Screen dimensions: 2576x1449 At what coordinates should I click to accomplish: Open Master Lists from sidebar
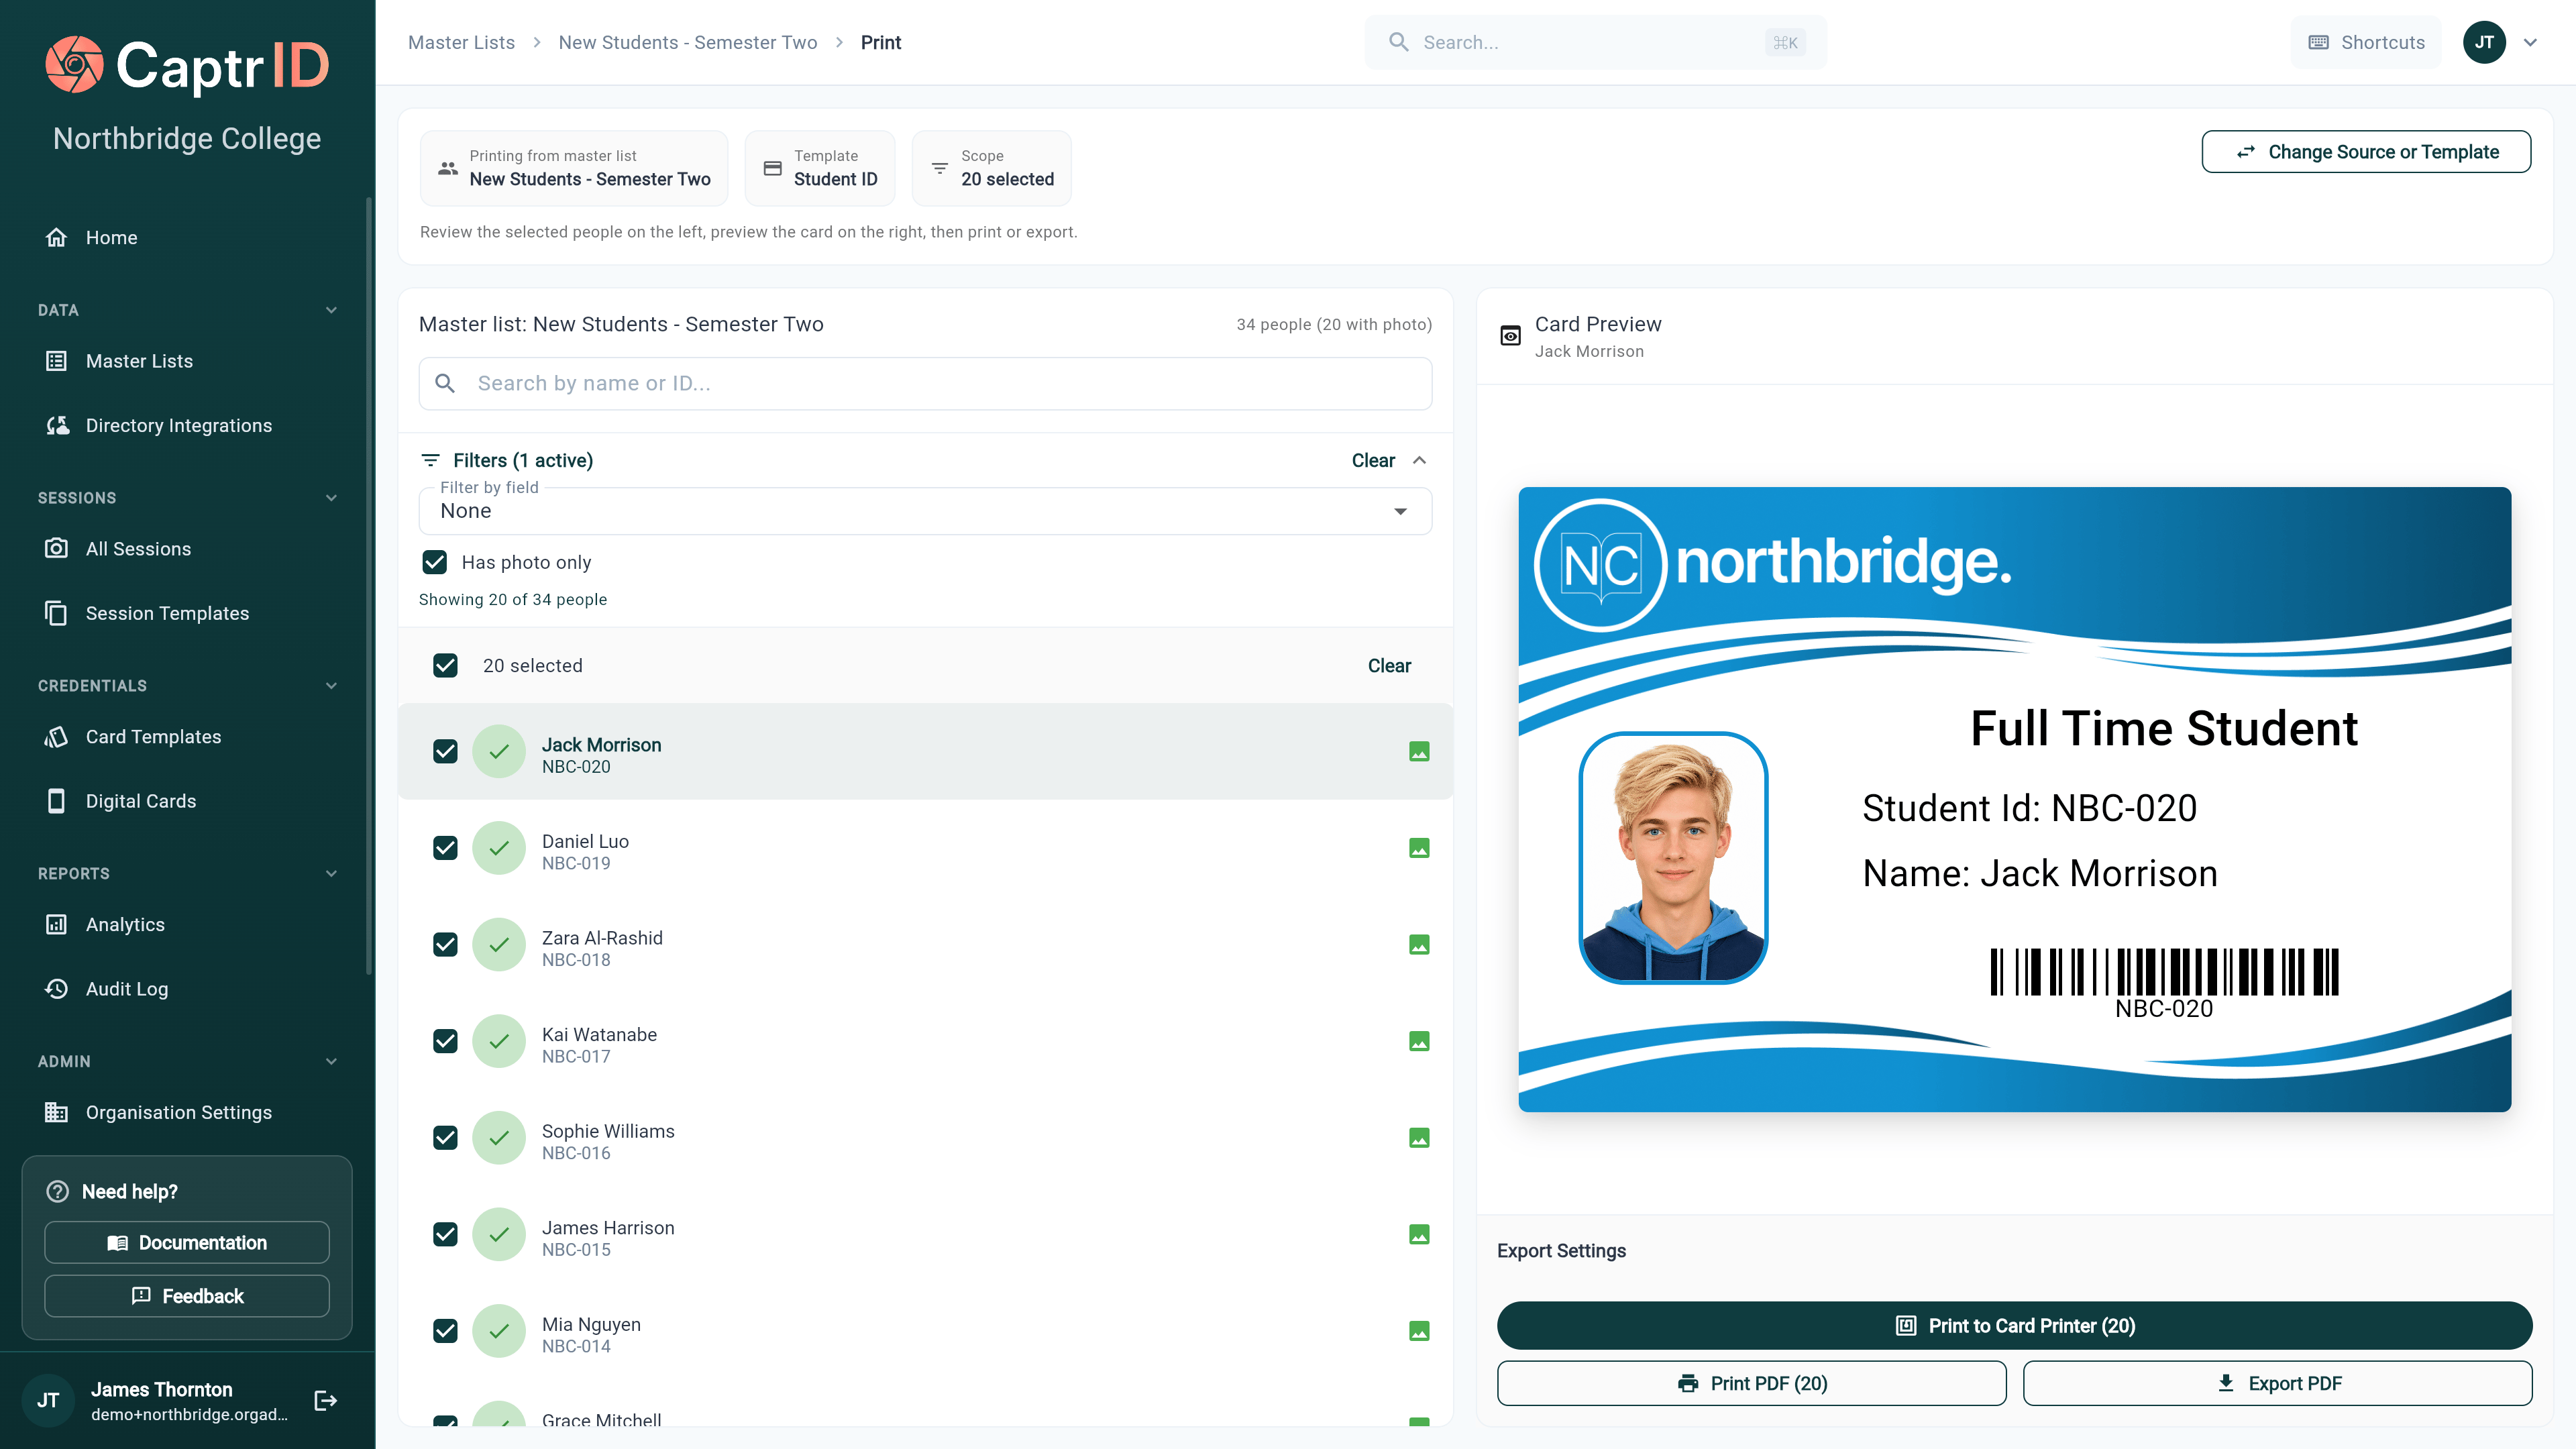coord(139,361)
